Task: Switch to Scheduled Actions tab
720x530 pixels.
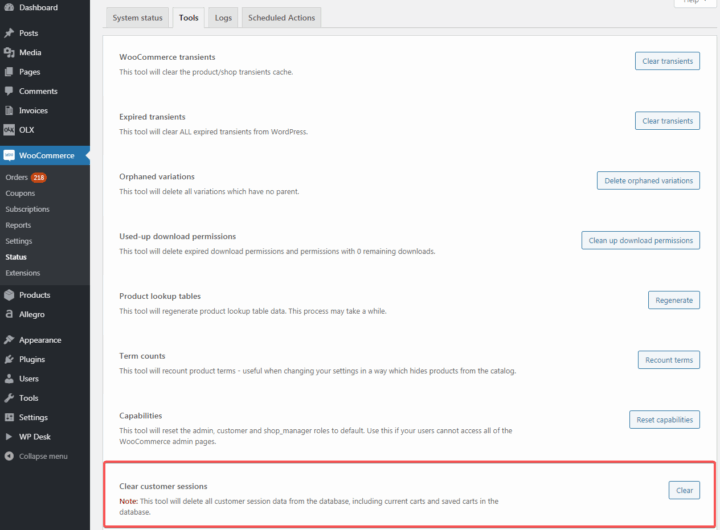Action: pyautogui.click(x=281, y=18)
